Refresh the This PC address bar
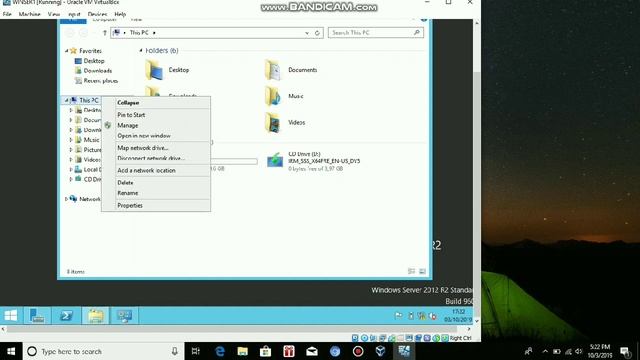Viewport: 640px width, 360px height. pyautogui.click(x=317, y=33)
